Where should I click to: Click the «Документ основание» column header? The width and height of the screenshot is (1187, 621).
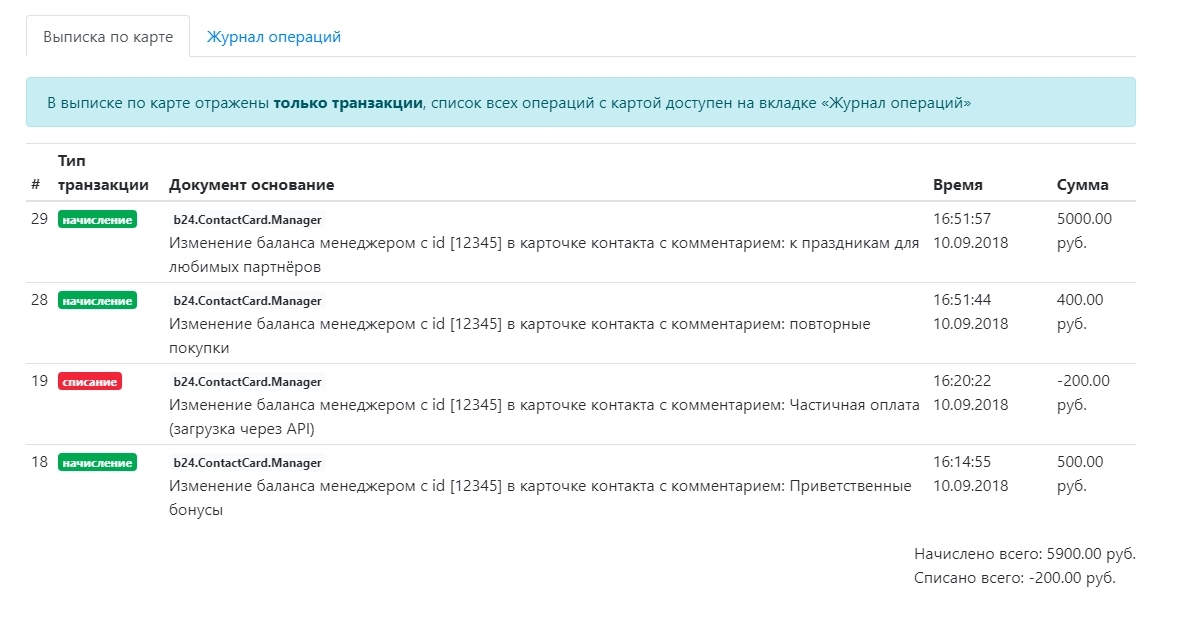[x=252, y=184]
